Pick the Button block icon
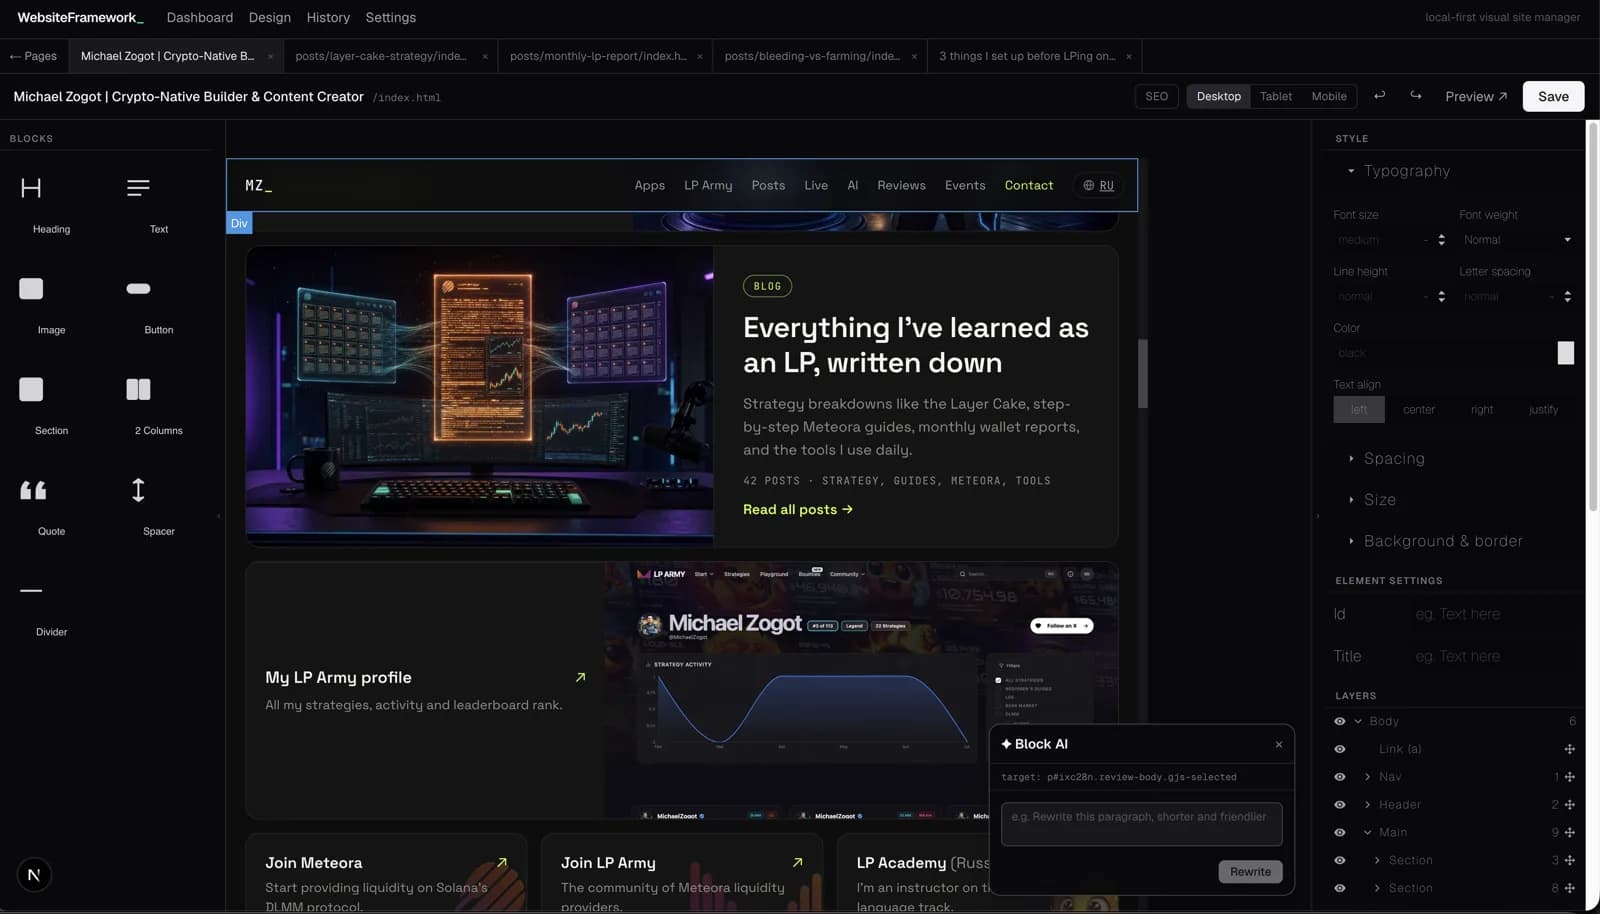 pyautogui.click(x=138, y=289)
